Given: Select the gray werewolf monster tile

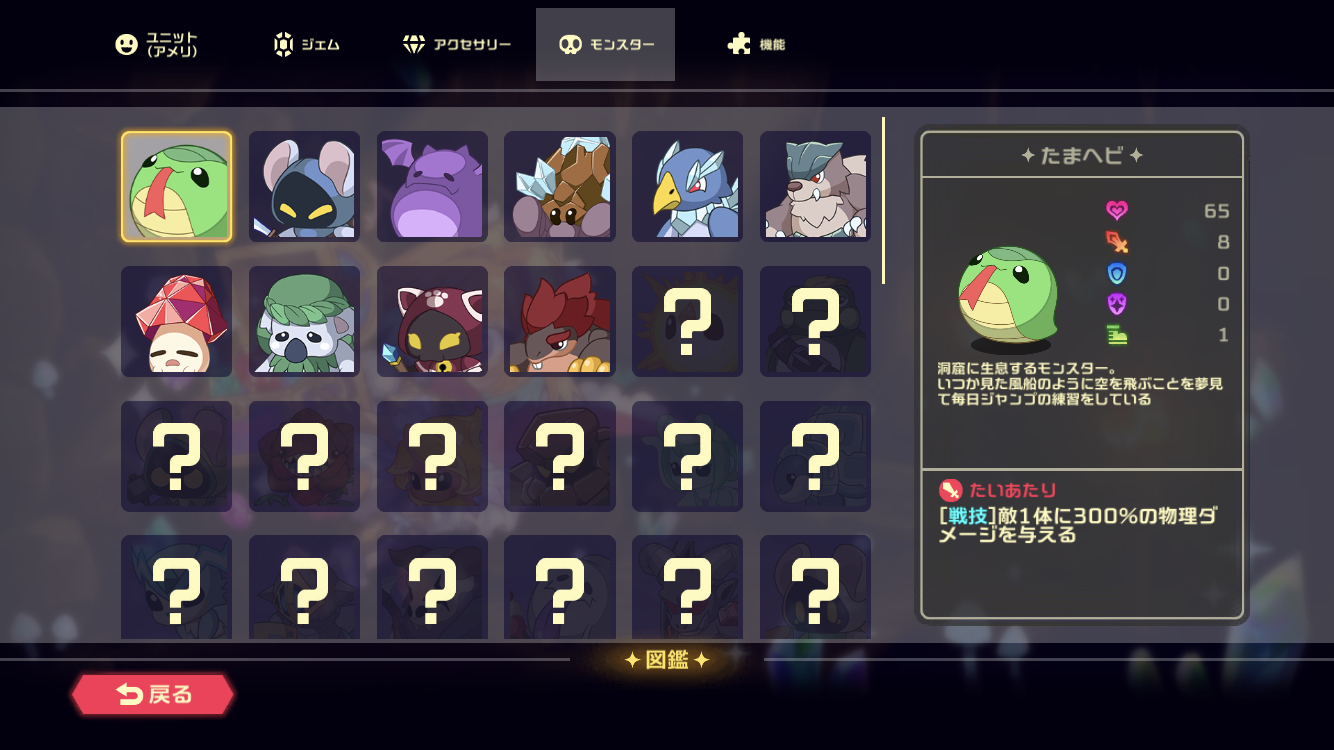Looking at the screenshot, I should click(815, 187).
